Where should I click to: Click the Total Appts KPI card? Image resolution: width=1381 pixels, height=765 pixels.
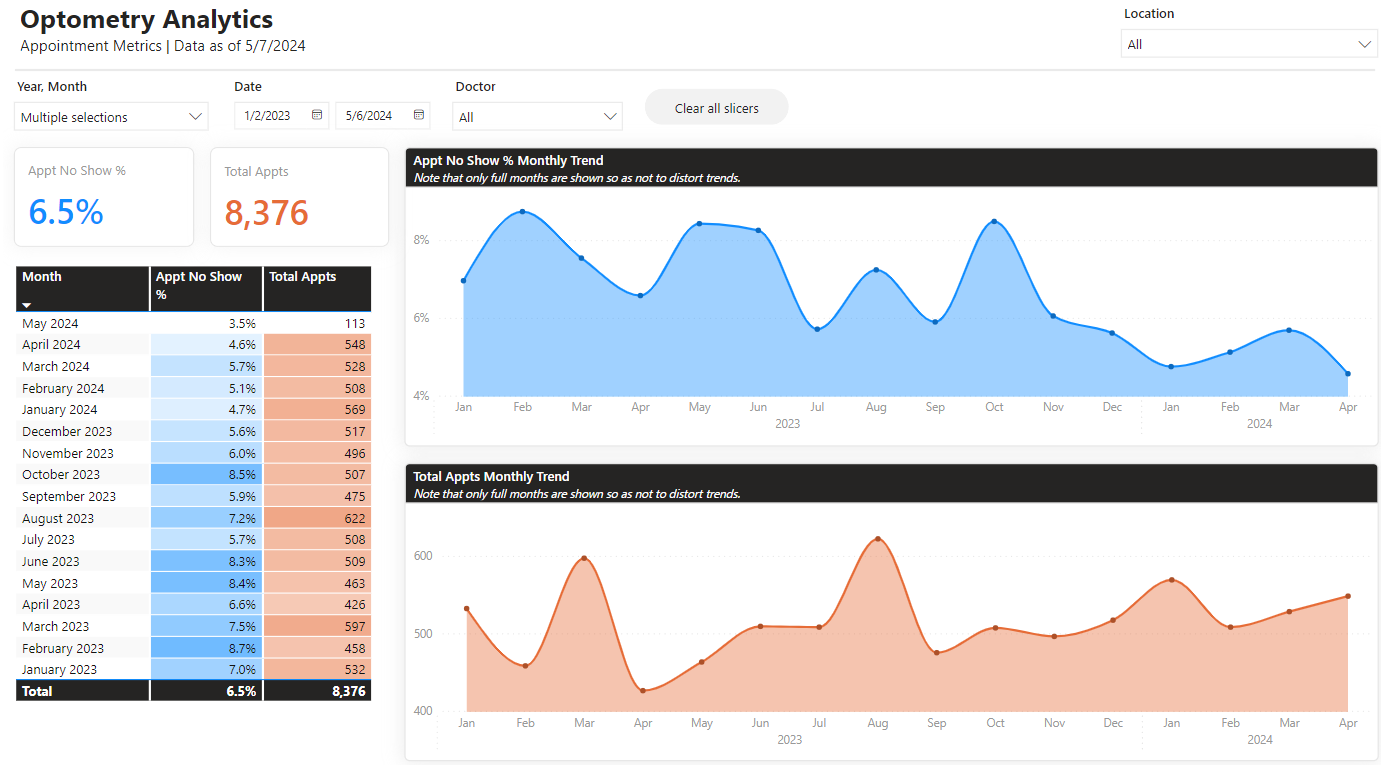(299, 196)
